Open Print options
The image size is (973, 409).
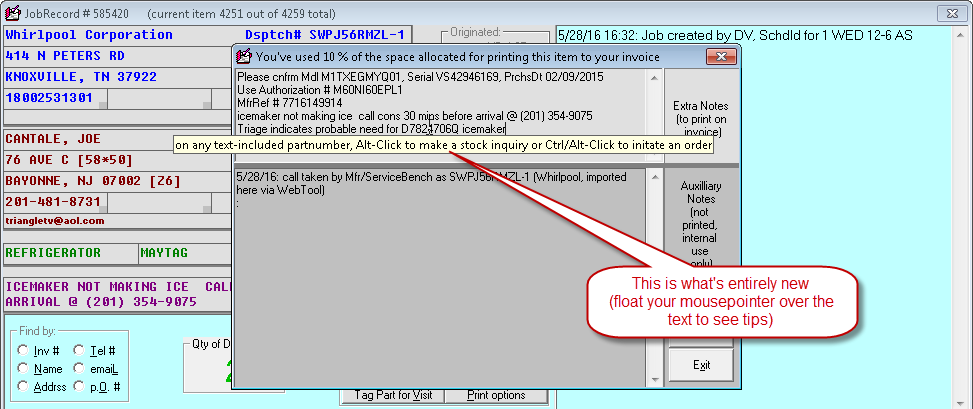click(496, 395)
